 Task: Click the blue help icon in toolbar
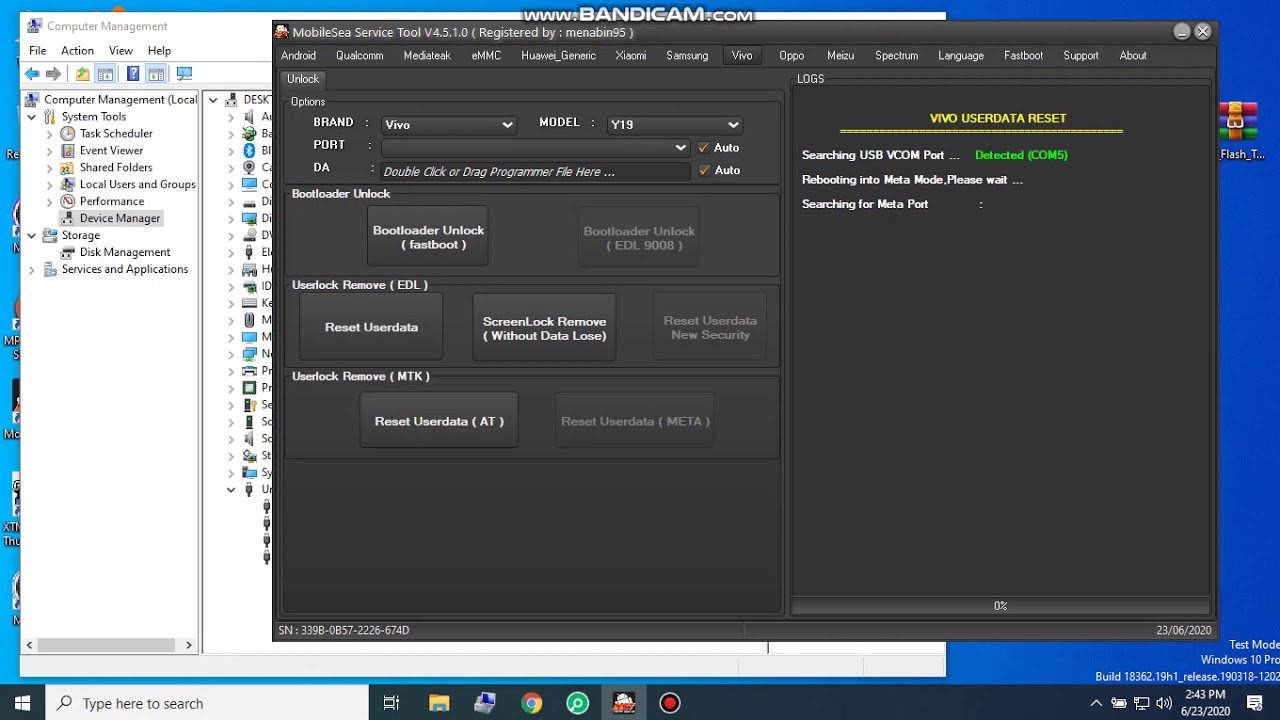tap(133, 74)
